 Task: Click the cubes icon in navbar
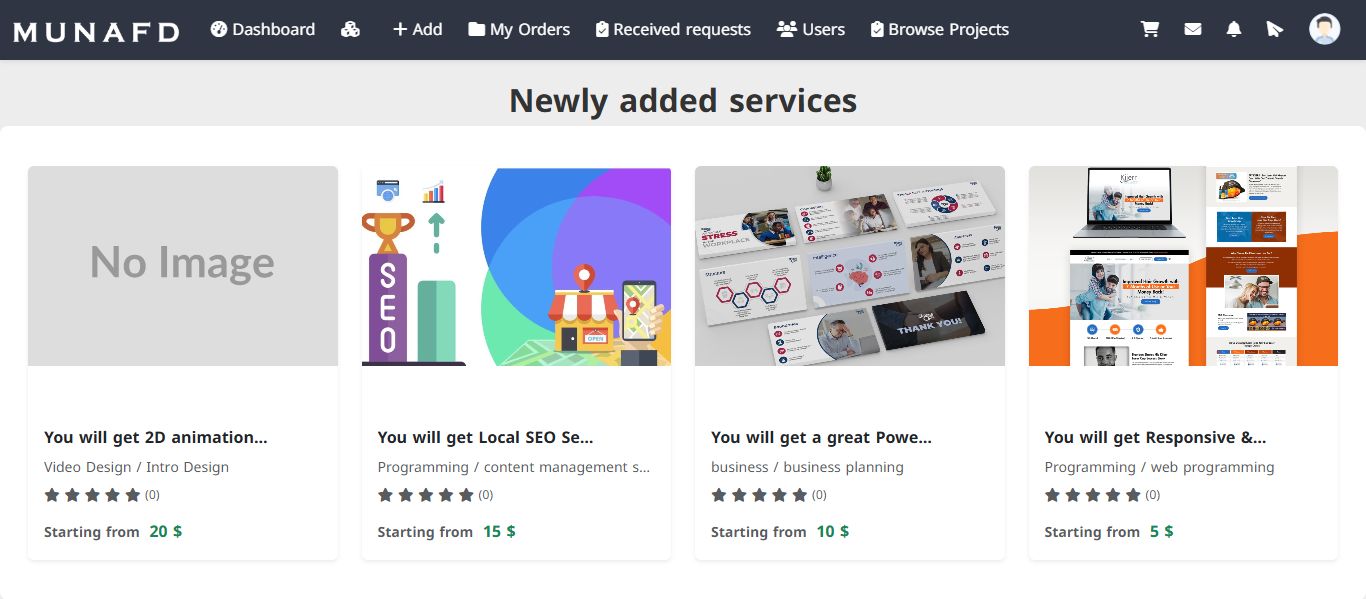(x=350, y=30)
